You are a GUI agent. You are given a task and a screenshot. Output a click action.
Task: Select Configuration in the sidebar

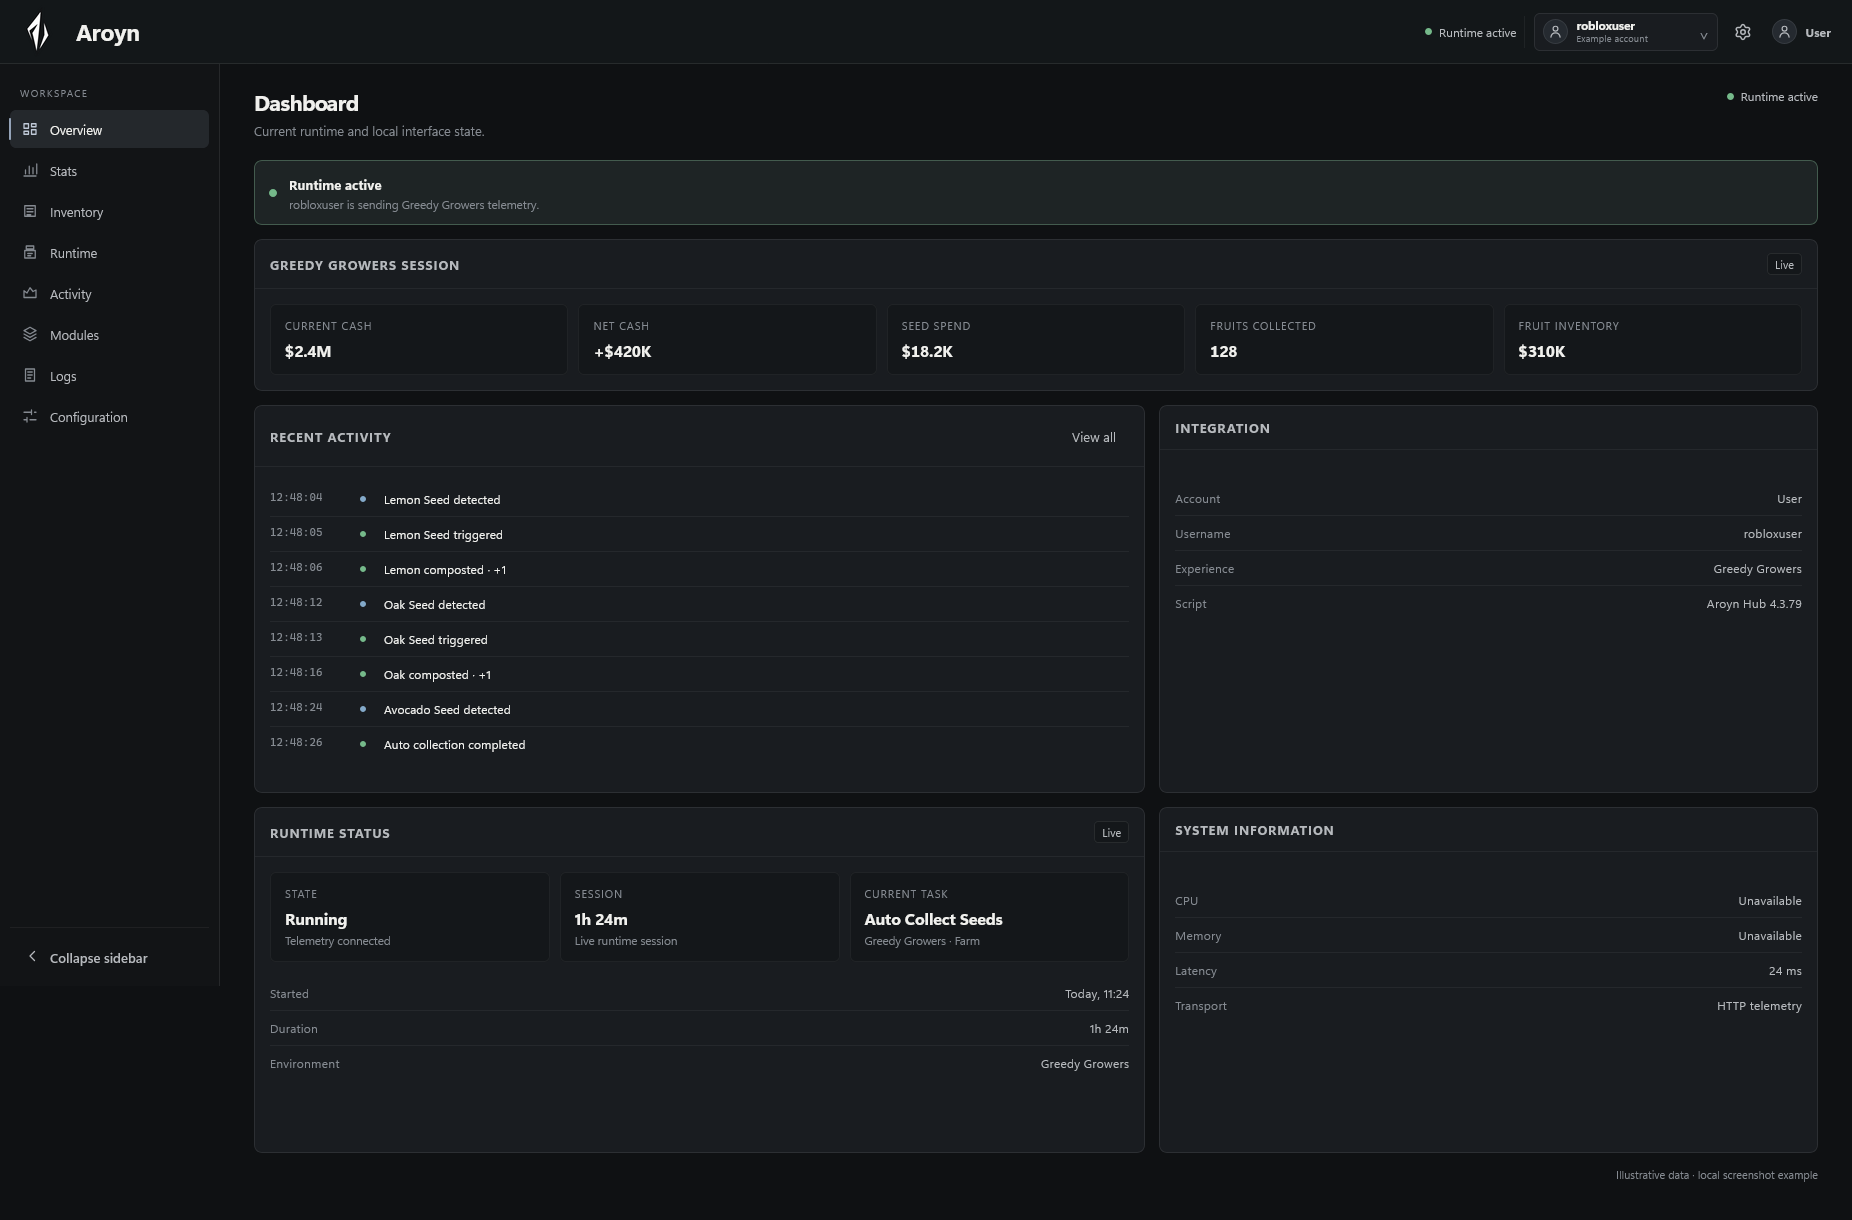click(109, 417)
